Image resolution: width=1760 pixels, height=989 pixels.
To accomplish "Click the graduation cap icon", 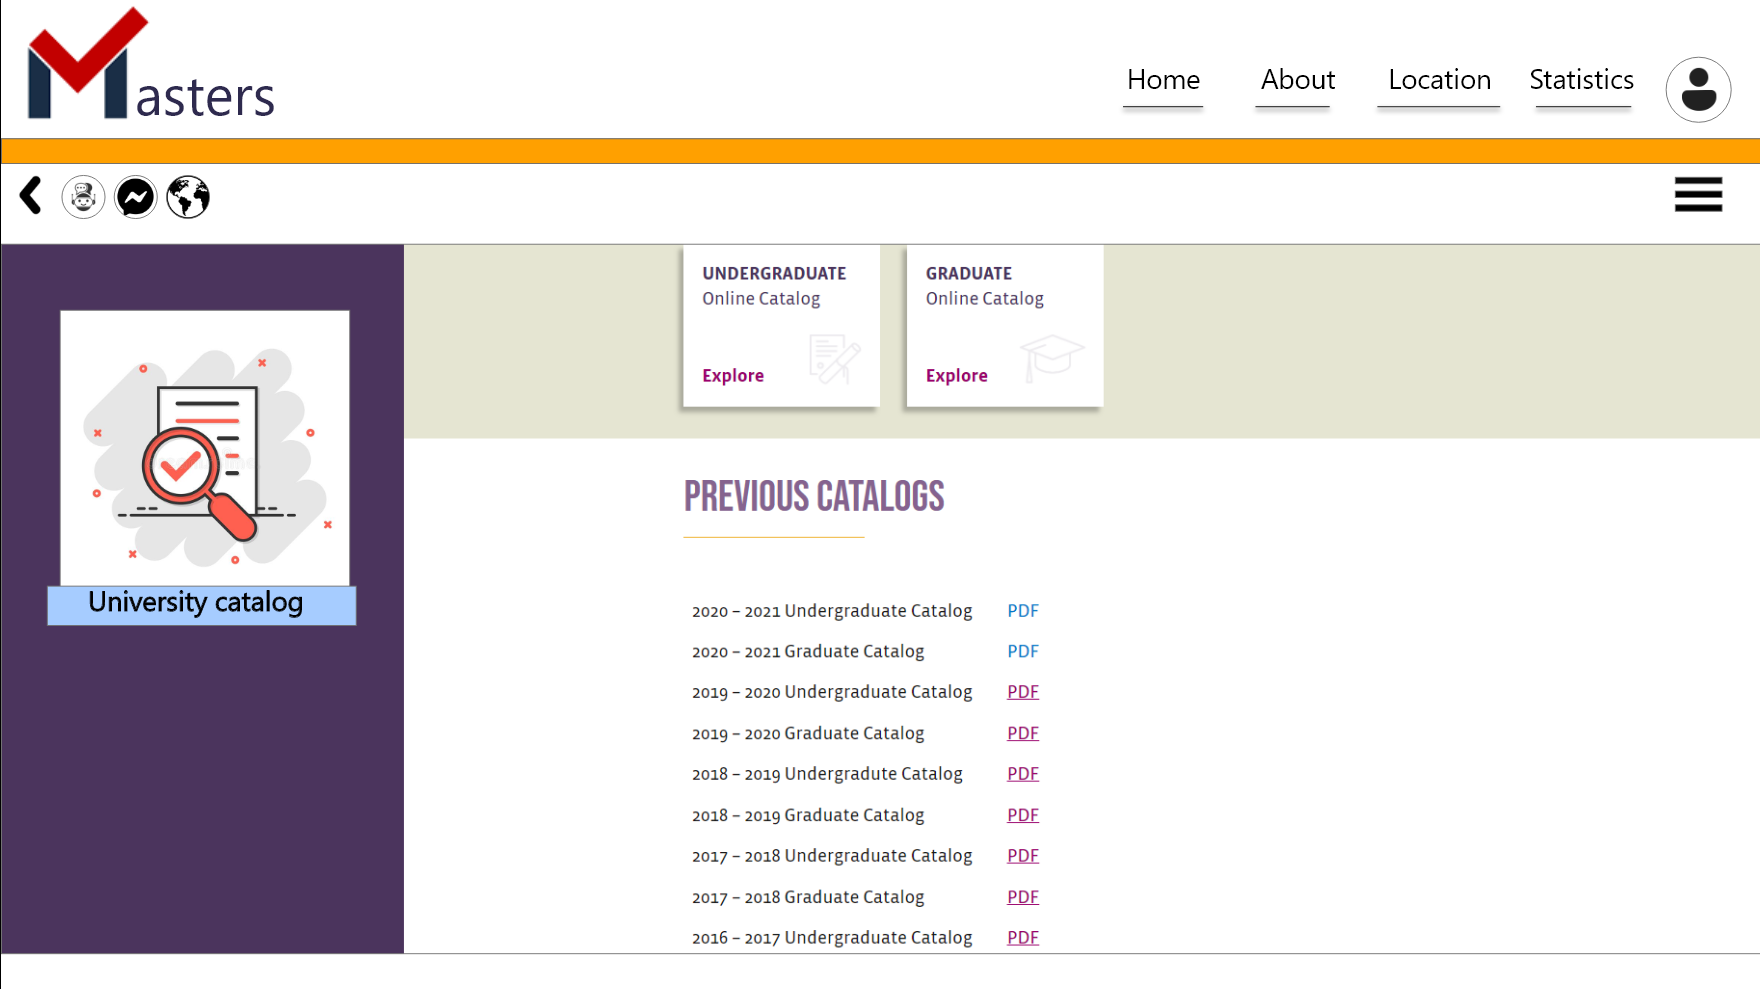I will [1050, 357].
